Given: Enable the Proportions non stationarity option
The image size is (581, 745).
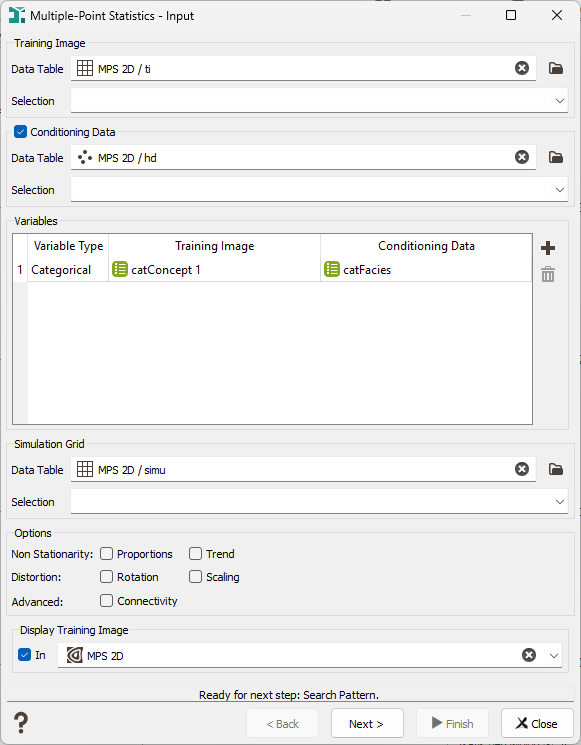Looking at the screenshot, I should pos(106,554).
